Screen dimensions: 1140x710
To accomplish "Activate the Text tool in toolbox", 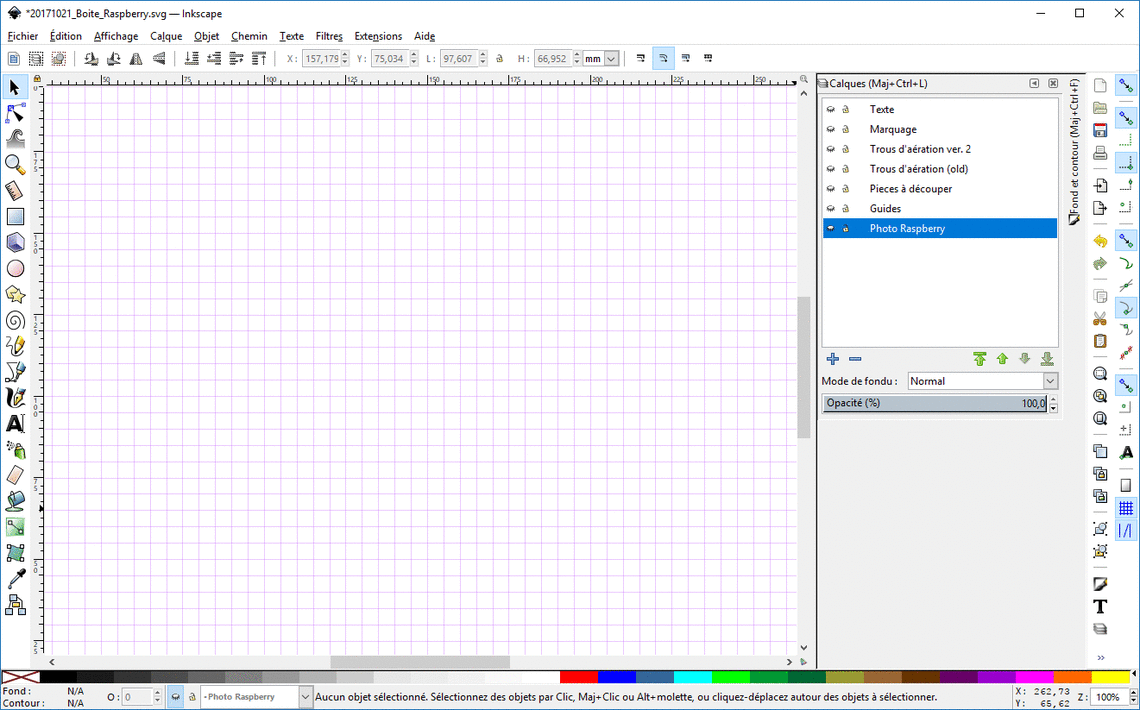I will tap(15, 424).
